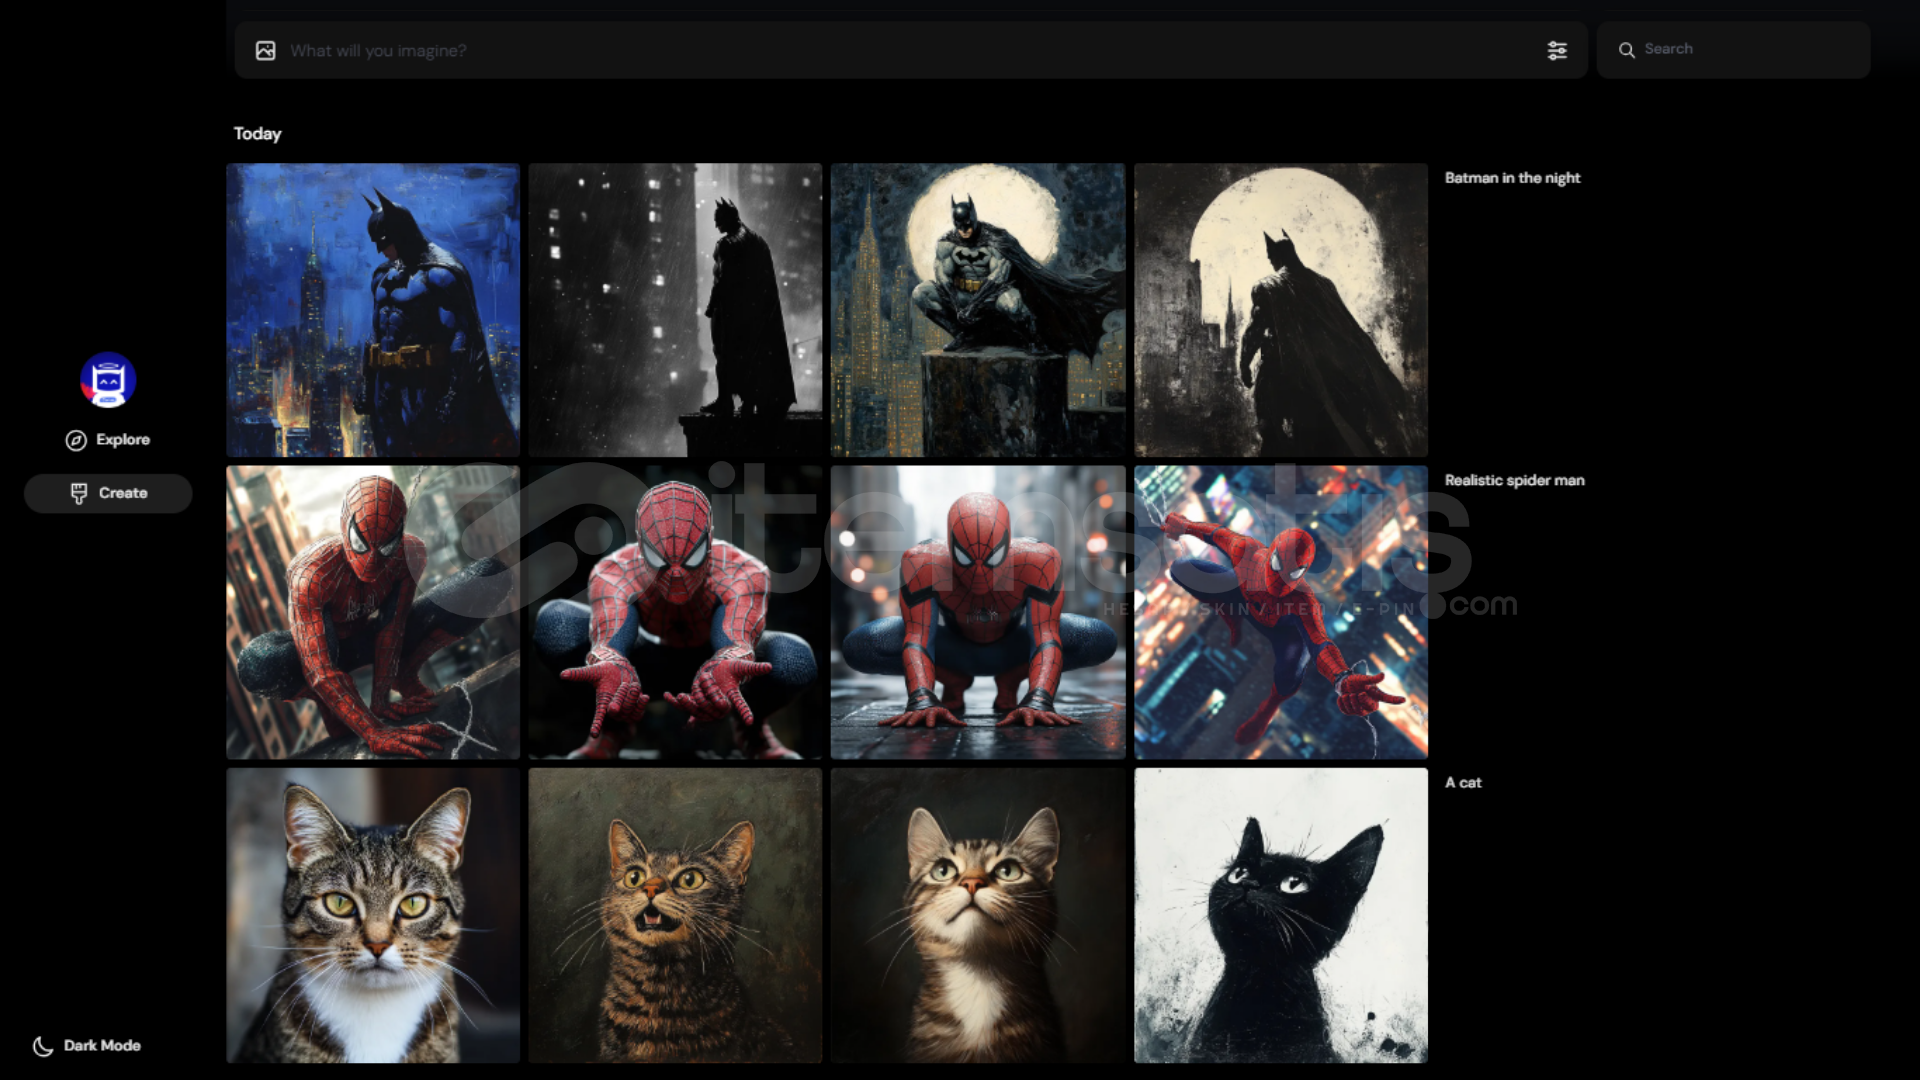Screen dimensions: 1920x1080
Task: Click the search magnifier icon
Action: (x=1627, y=50)
